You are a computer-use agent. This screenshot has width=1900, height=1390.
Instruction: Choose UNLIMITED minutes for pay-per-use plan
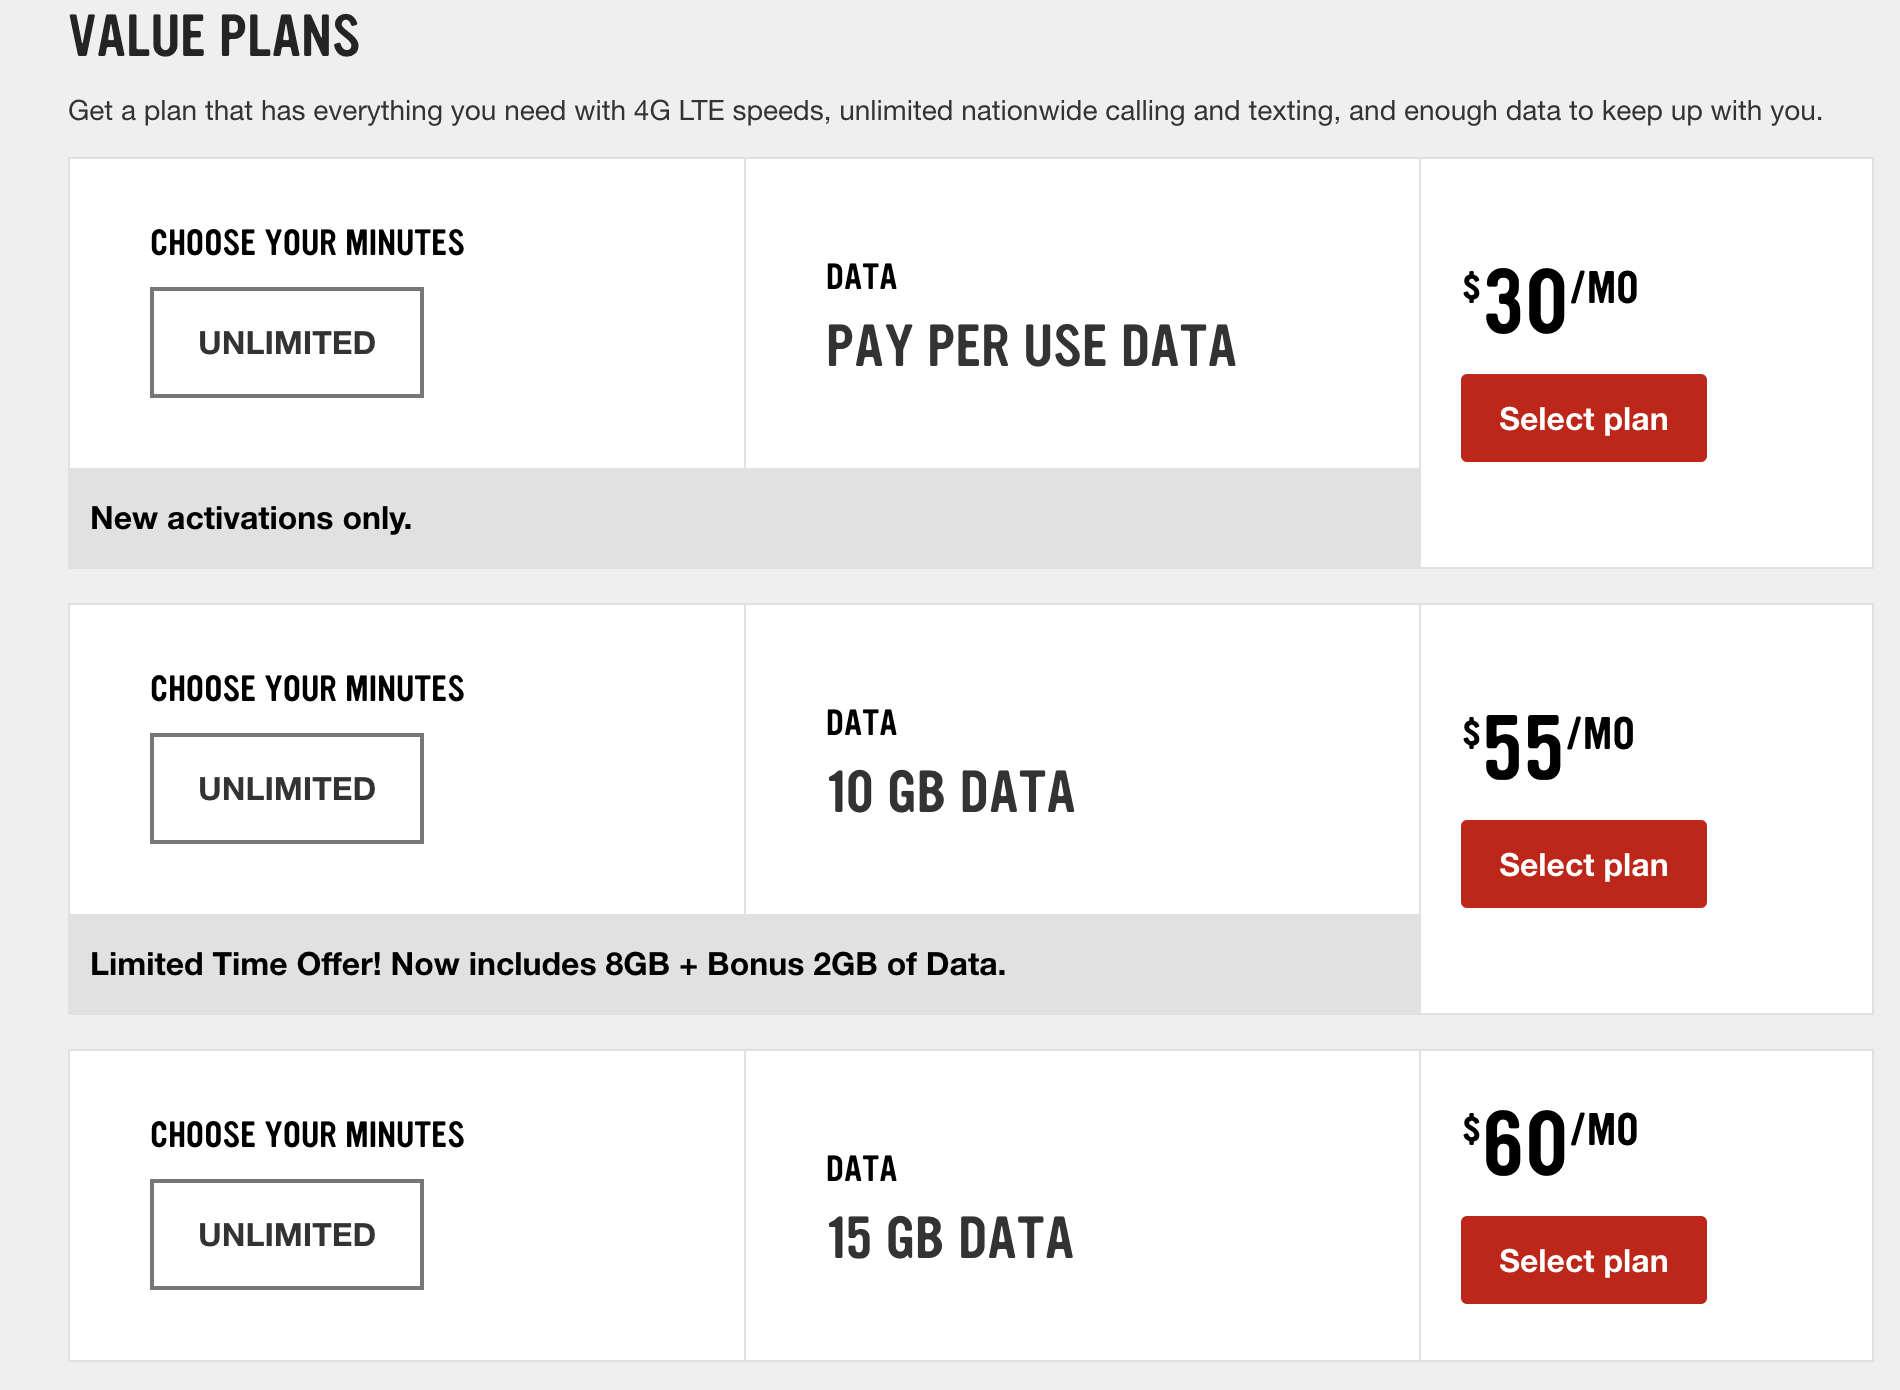287,343
